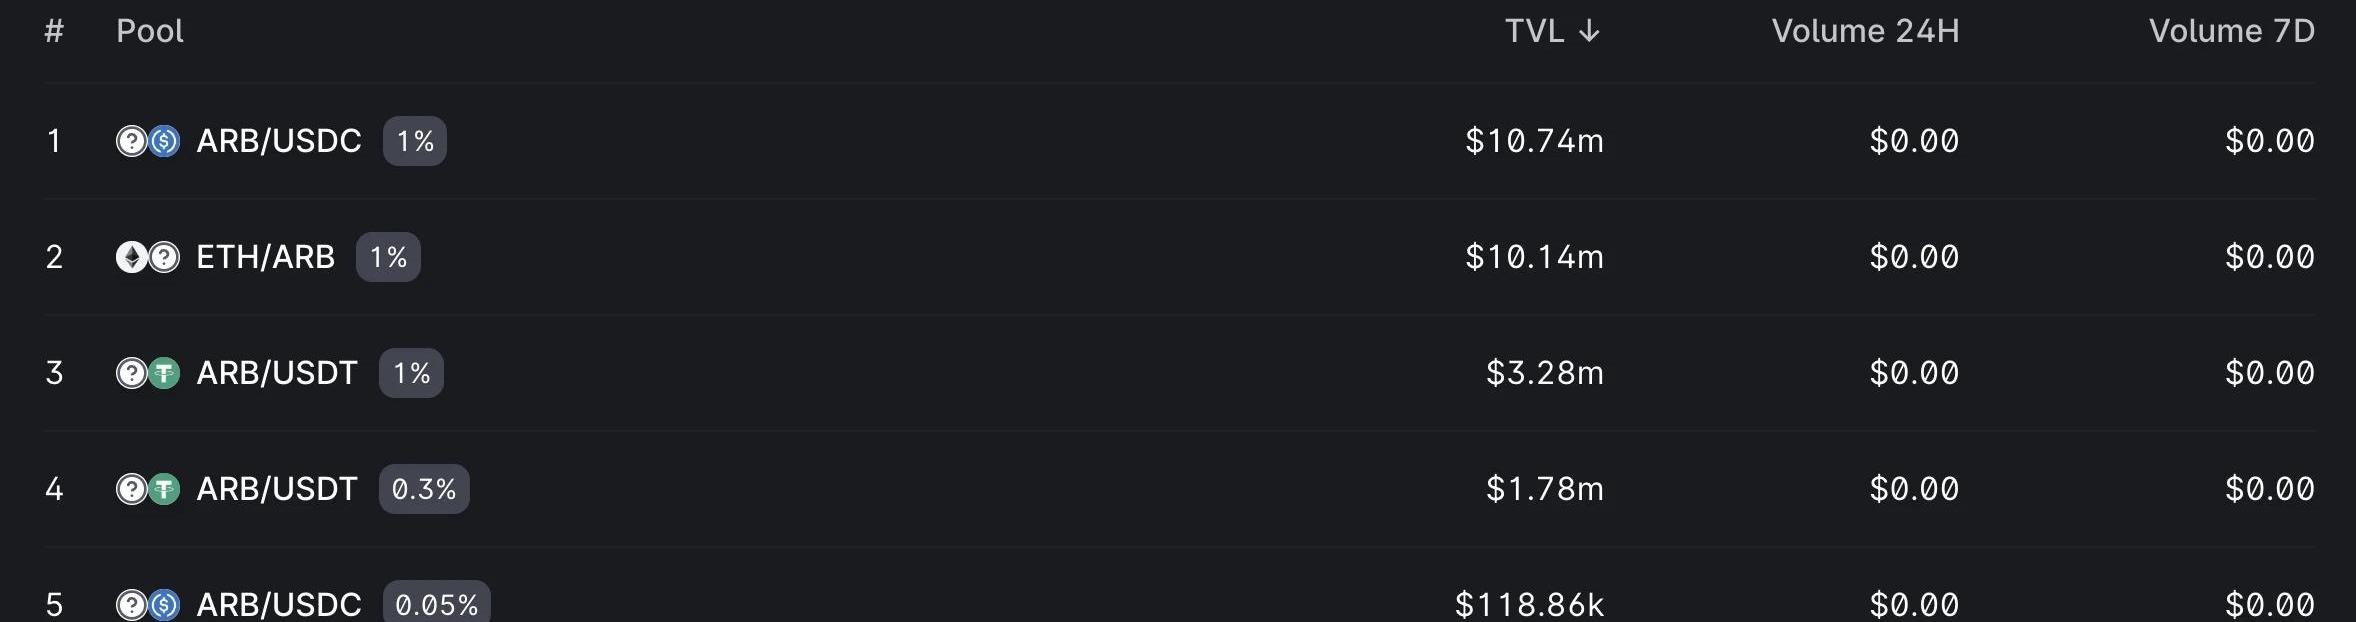Open the ETH/ARB pool
Image resolution: width=2356 pixels, height=622 pixels.
pyautogui.click(x=1180, y=257)
